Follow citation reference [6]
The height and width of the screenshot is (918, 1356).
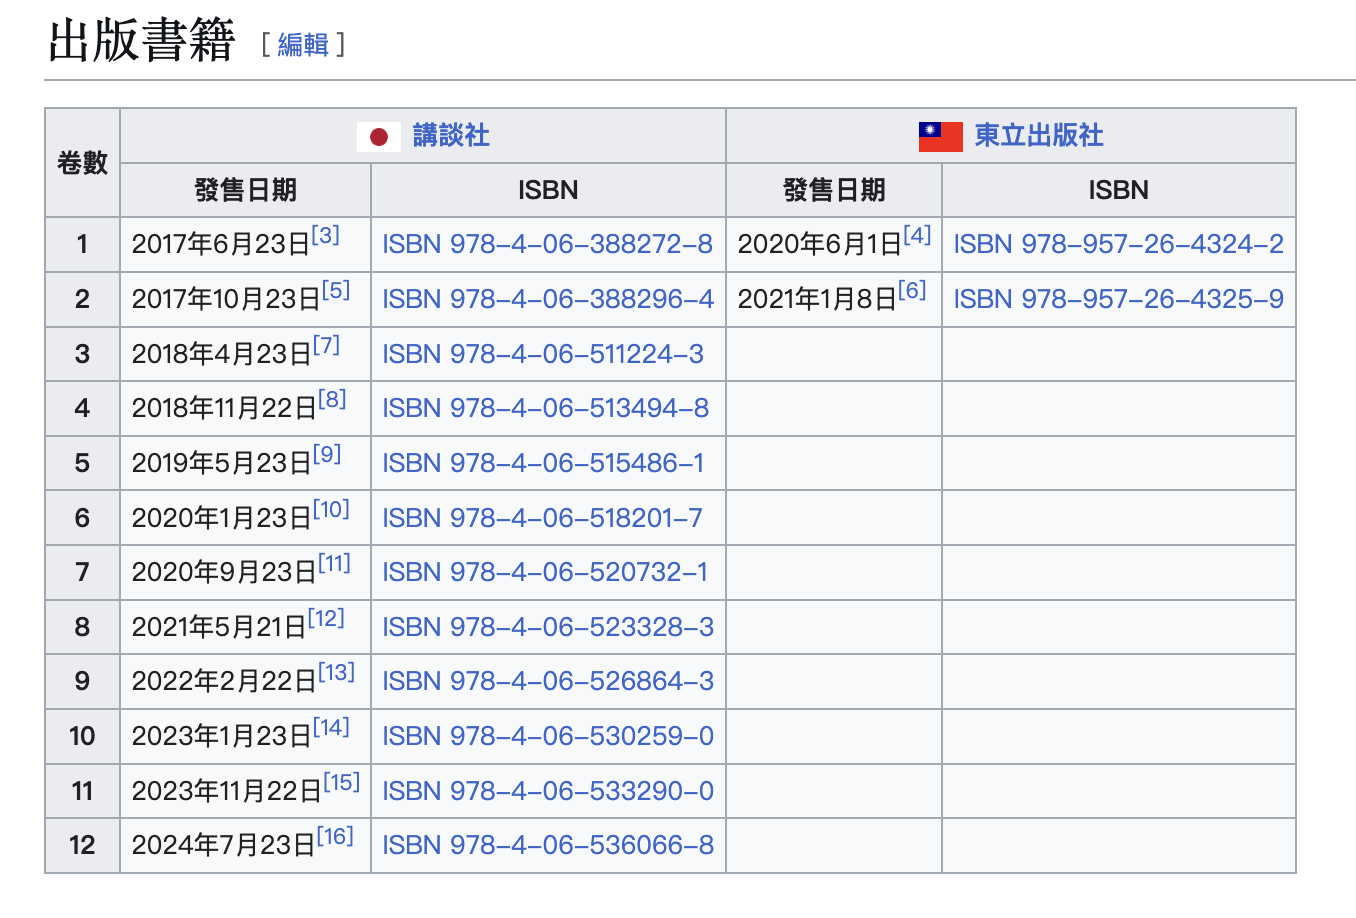coord(912,291)
